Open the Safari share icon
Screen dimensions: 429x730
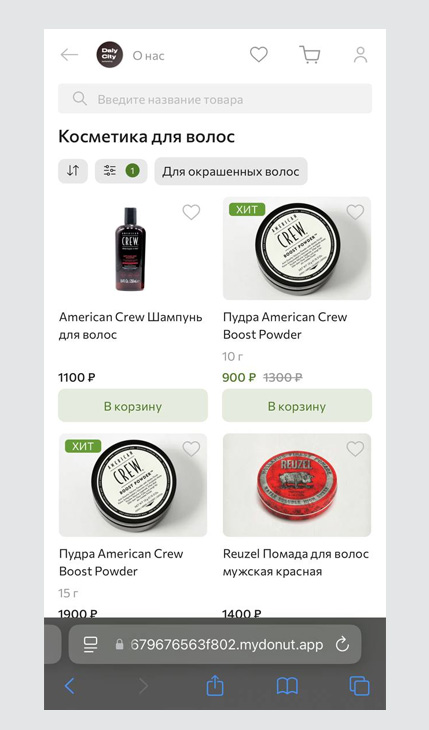pyautogui.click(x=215, y=686)
